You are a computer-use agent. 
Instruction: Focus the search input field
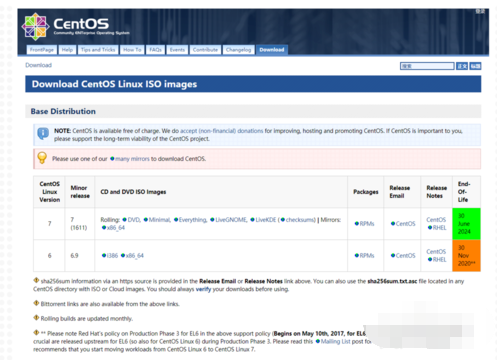click(427, 66)
